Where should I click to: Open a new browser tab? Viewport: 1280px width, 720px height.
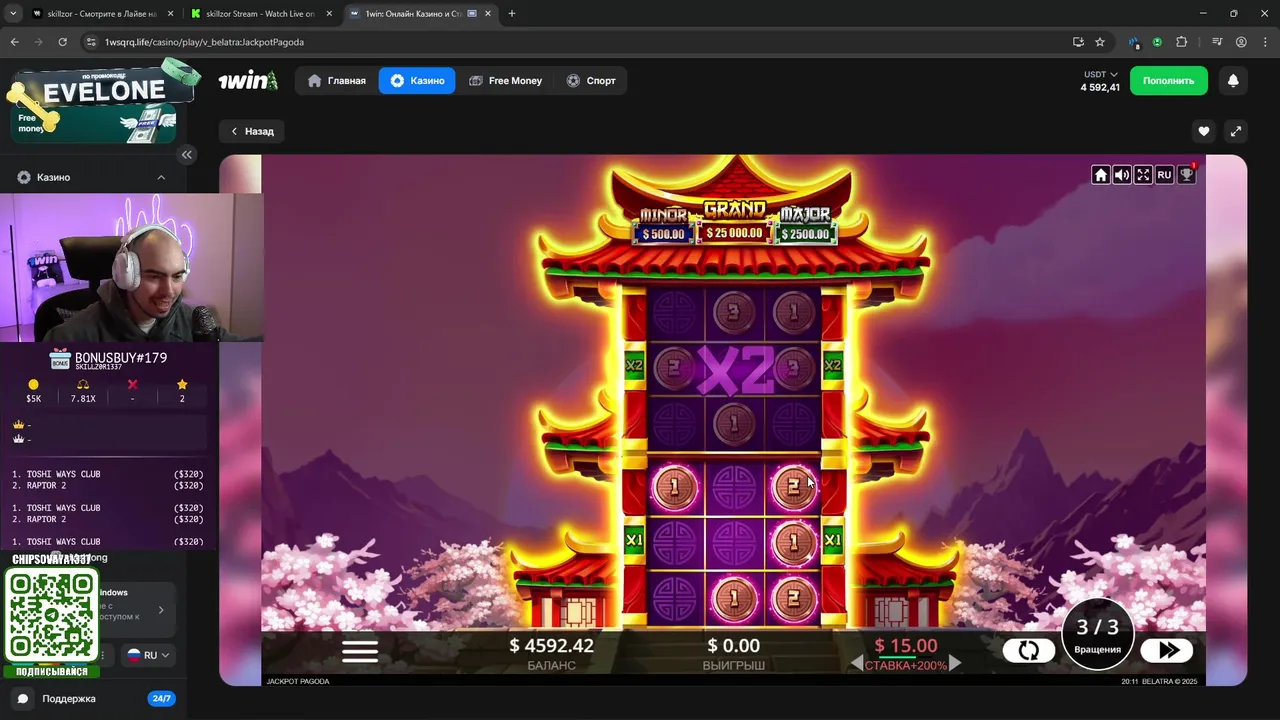[512, 14]
